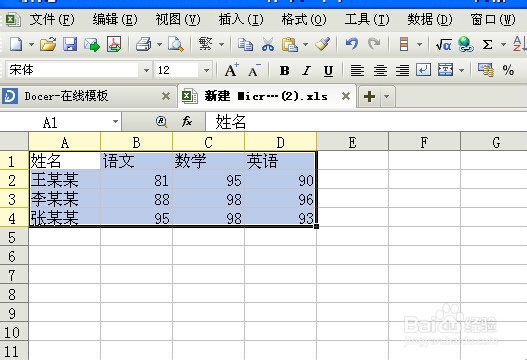Click the fx insert function button
This screenshot has width=527, height=360.
187,121
